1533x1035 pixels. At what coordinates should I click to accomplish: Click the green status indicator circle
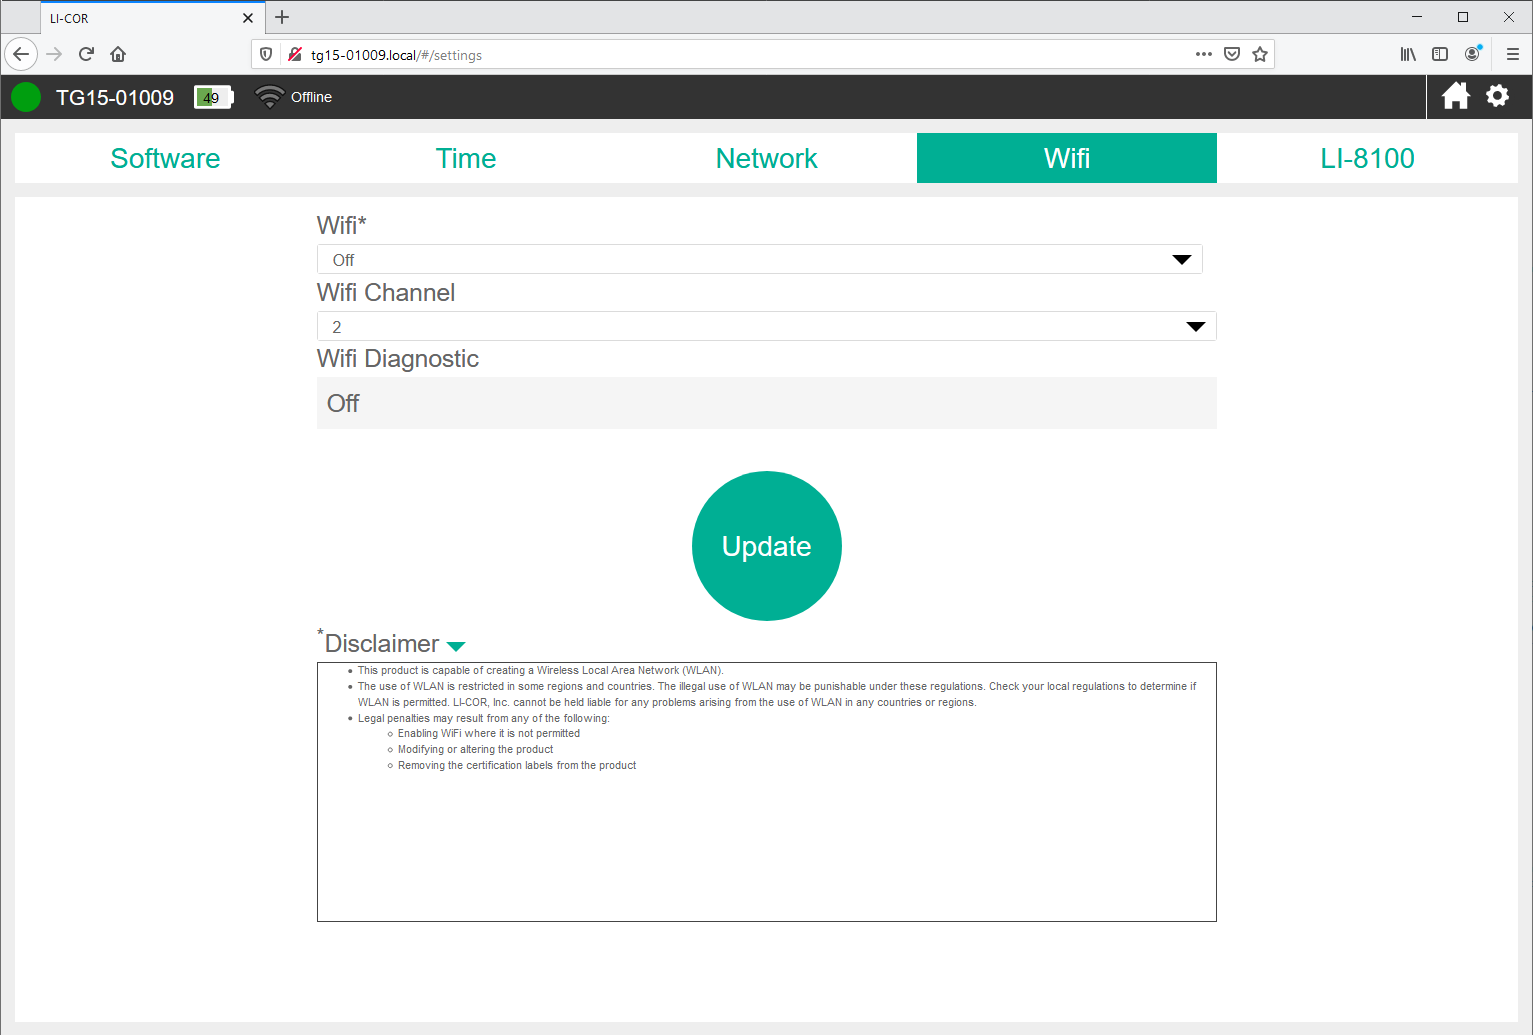(x=26, y=97)
